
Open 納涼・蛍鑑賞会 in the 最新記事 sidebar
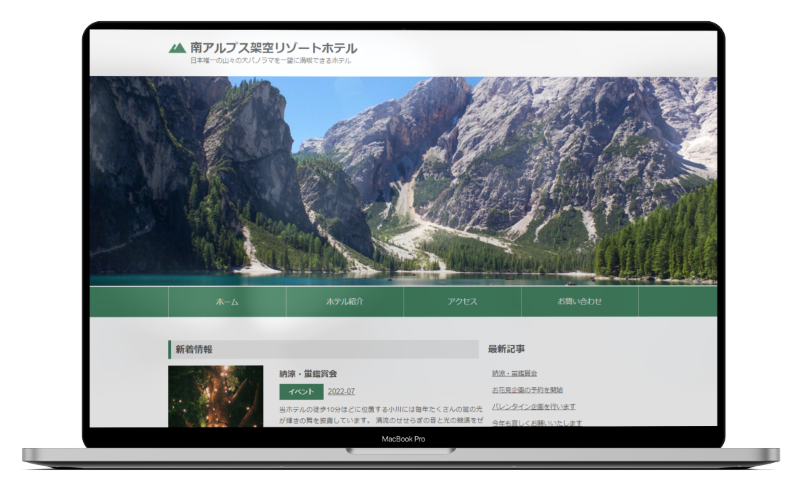pyautogui.click(x=514, y=373)
